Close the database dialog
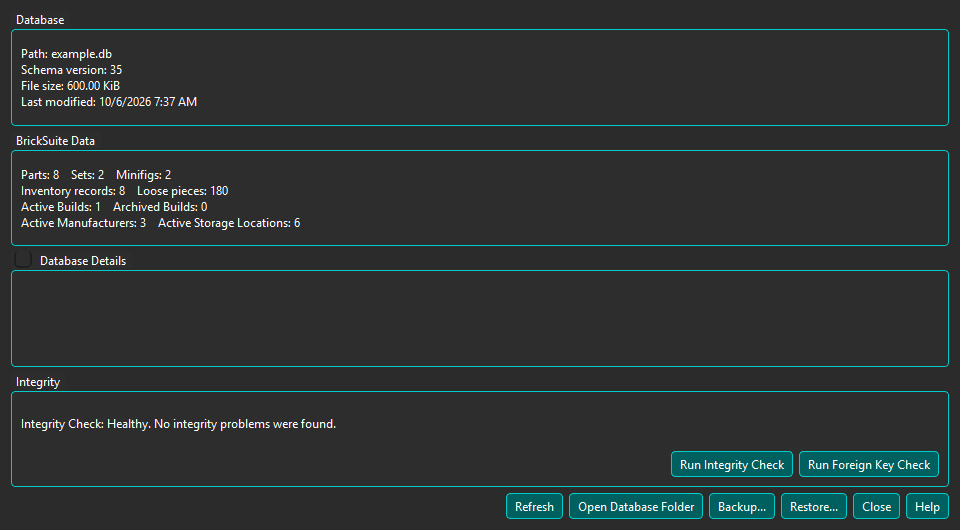 [x=876, y=507]
